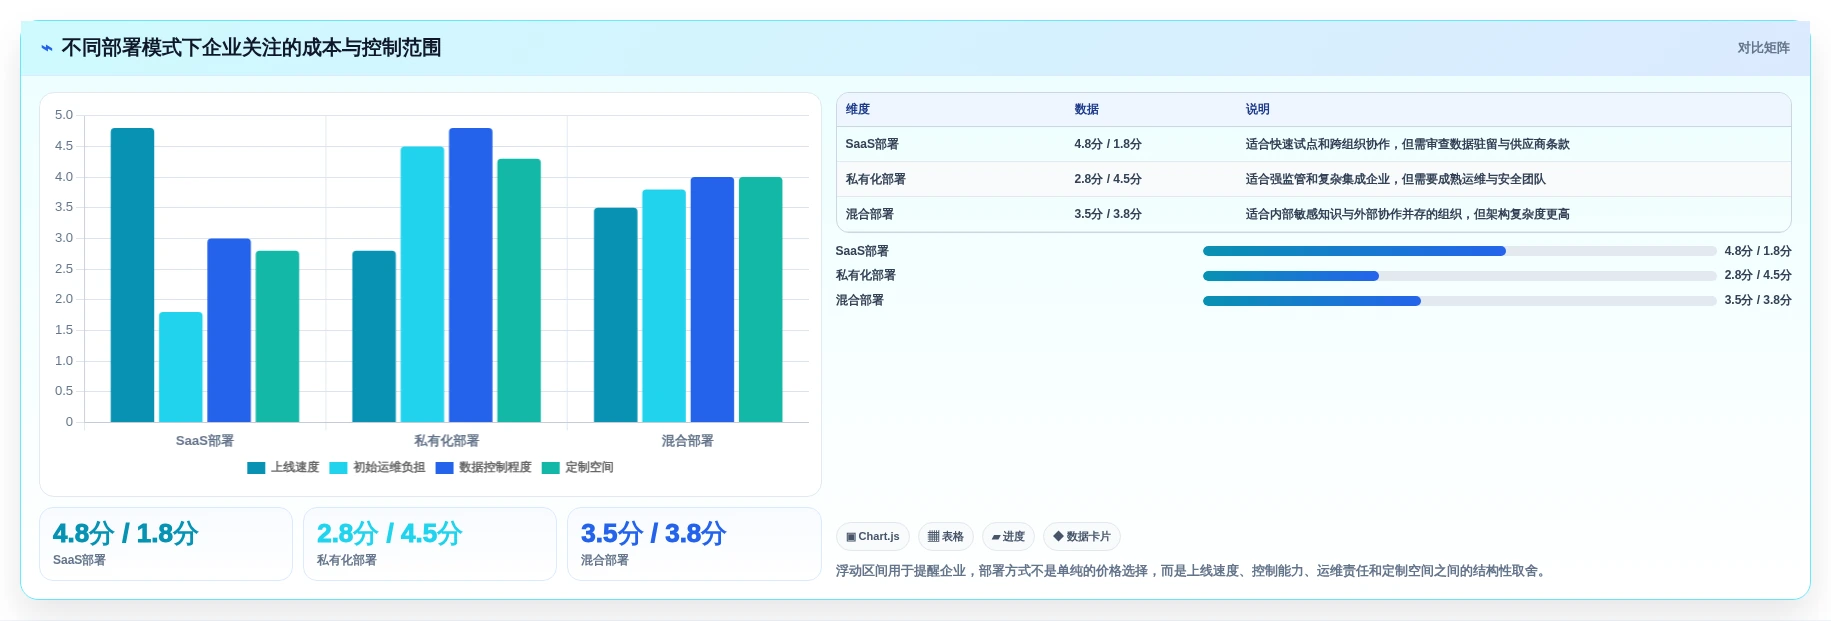1831x621 pixels.
Task: Click the 定制空间 legend color box
Action: point(550,468)
